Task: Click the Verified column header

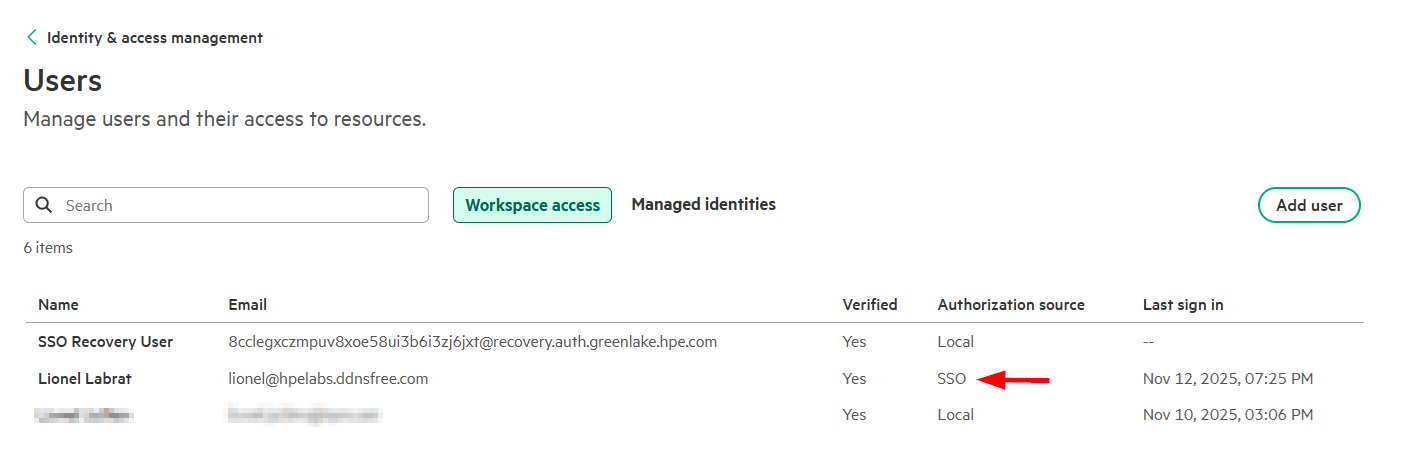Action: coord(869,304)
